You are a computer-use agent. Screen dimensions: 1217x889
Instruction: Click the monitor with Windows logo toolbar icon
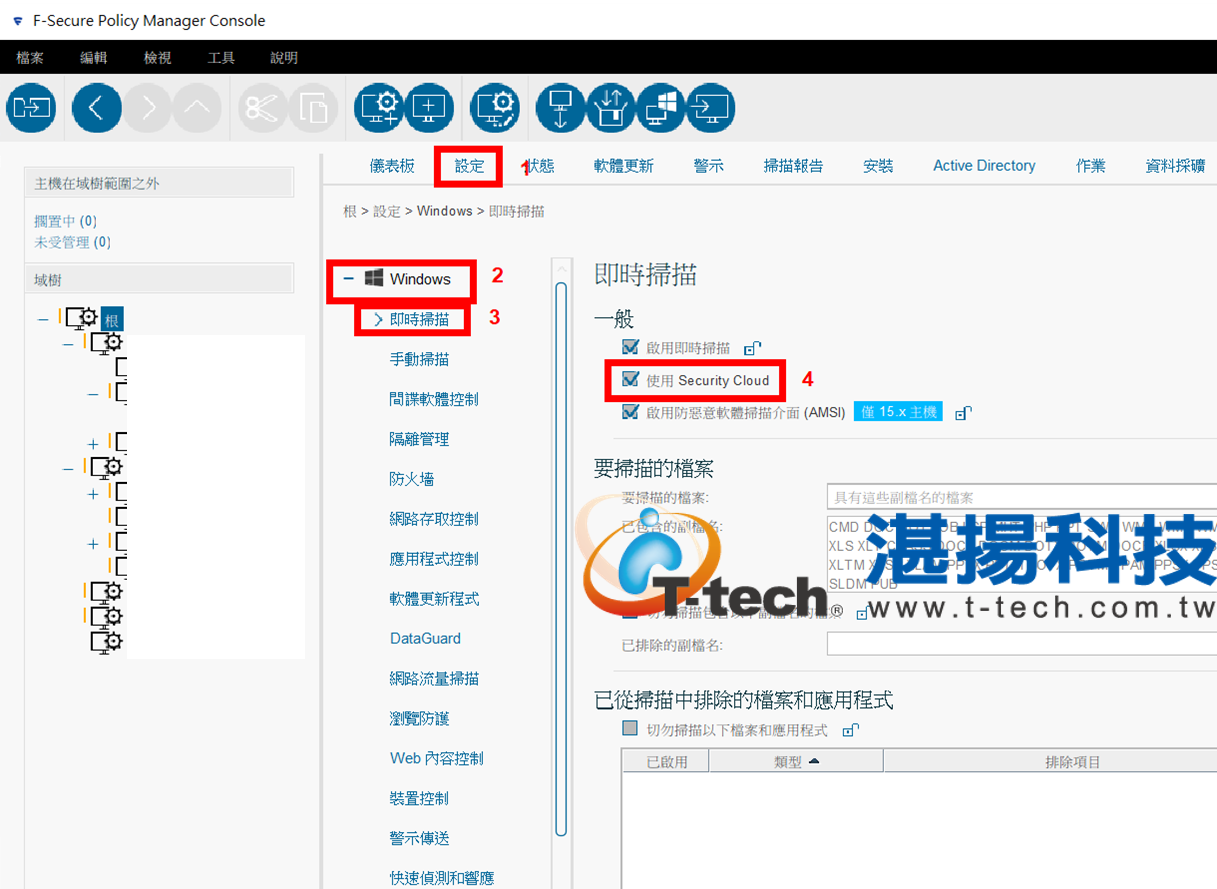coord(660,107)
